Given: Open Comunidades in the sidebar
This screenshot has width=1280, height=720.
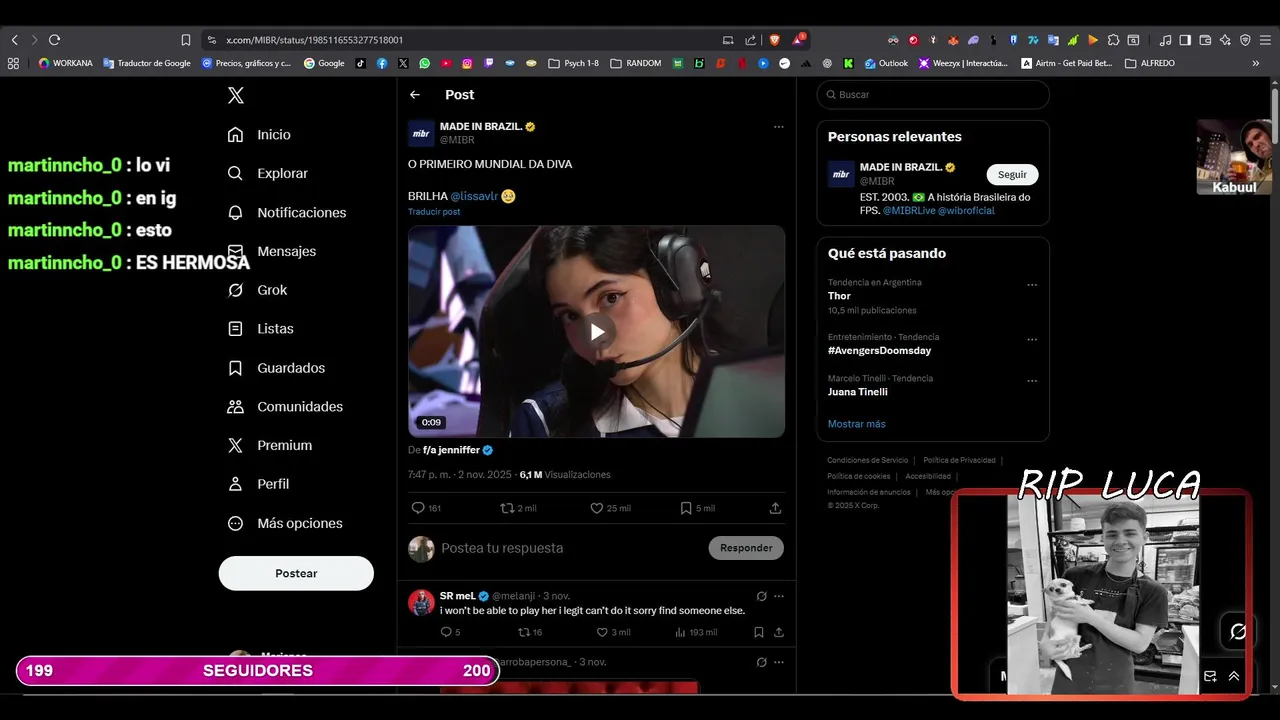Looking at the screenshot, I should (285, 407).
